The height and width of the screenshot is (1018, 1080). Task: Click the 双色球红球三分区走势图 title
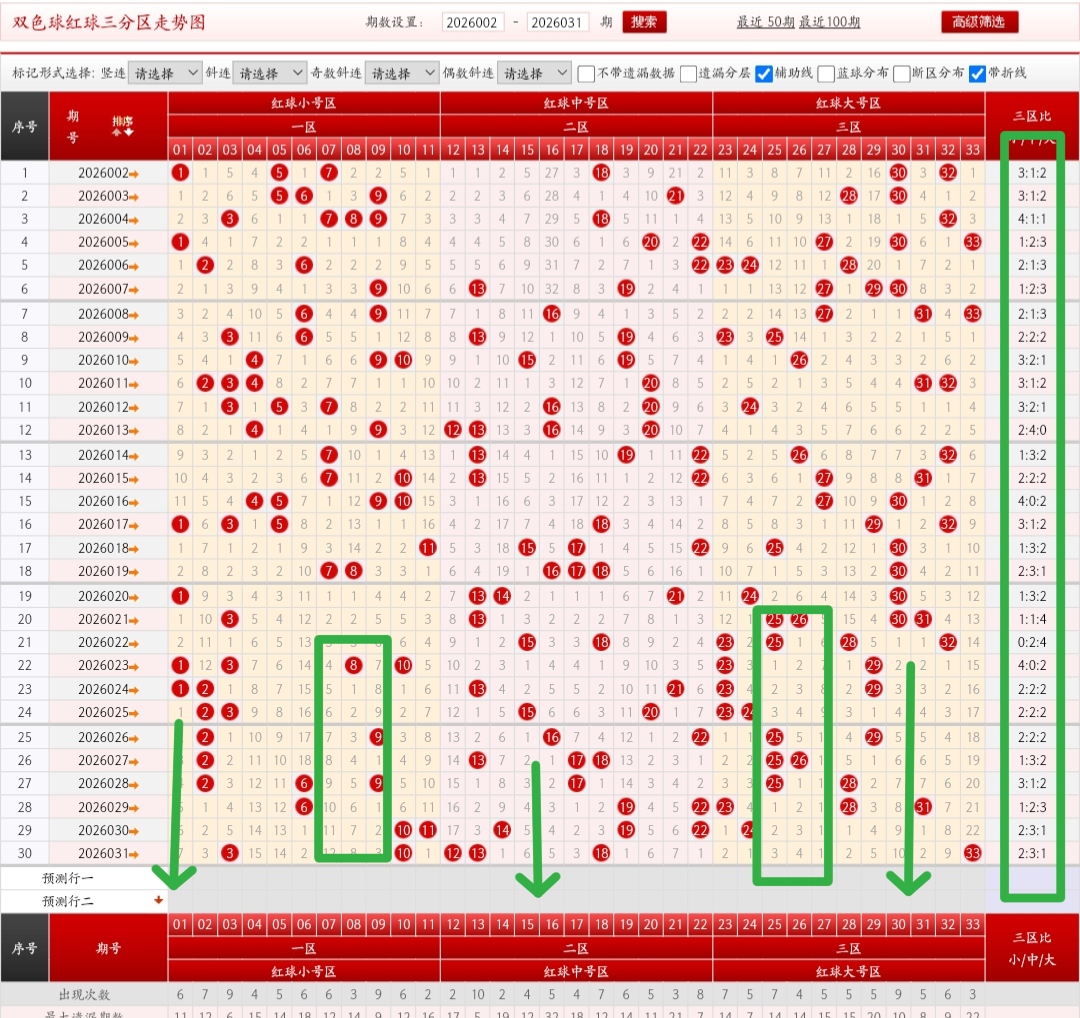(109, 22)
